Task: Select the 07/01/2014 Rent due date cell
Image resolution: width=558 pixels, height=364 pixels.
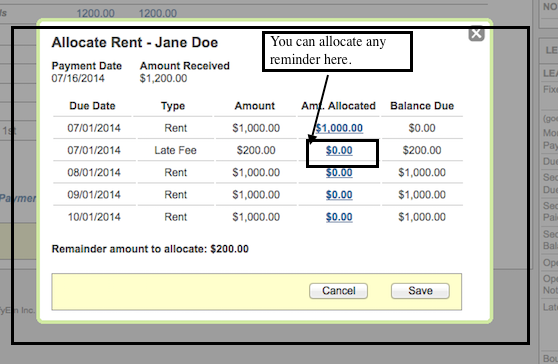Action: [94, 128]
